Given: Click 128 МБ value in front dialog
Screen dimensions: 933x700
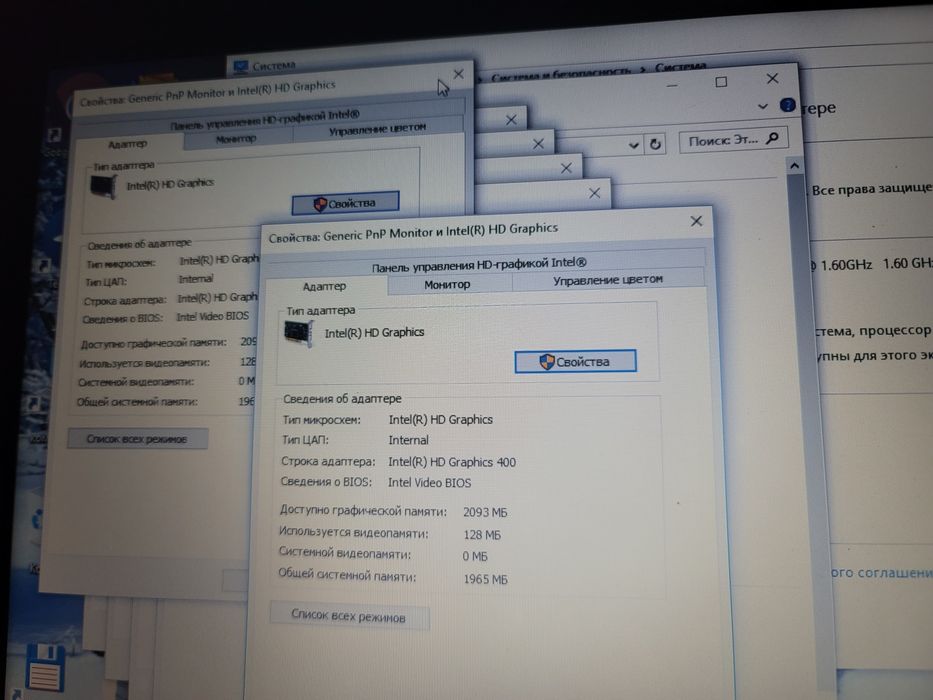Looking at the screenshot, I should click(x=482, y=535).
